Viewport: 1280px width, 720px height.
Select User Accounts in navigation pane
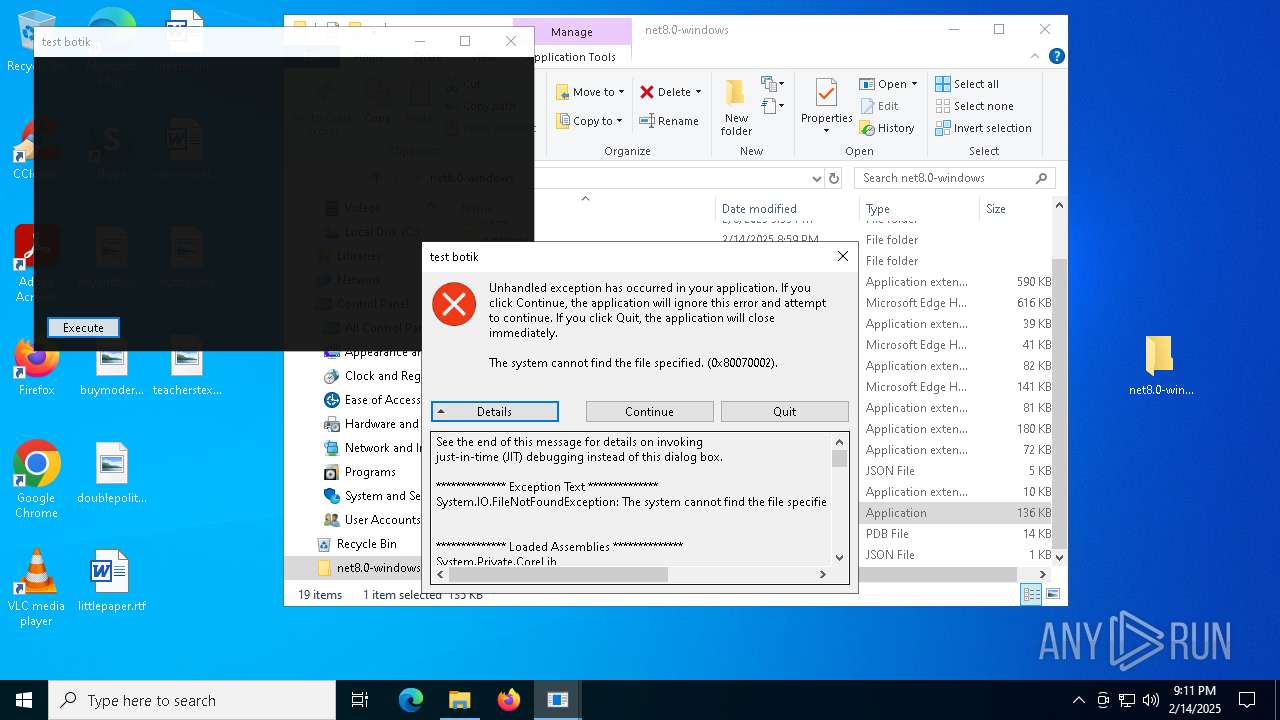tap(372, 520)
